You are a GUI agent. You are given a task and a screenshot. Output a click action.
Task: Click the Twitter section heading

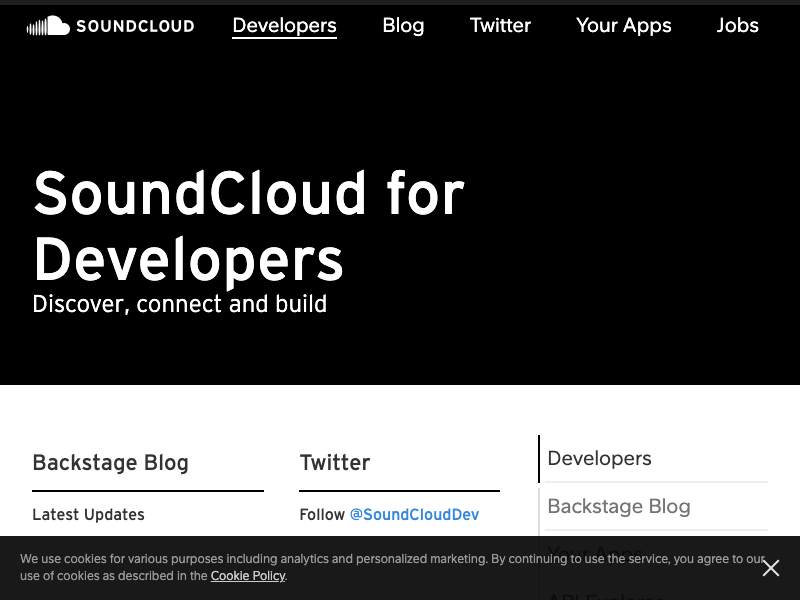click(x=335, y=463)
